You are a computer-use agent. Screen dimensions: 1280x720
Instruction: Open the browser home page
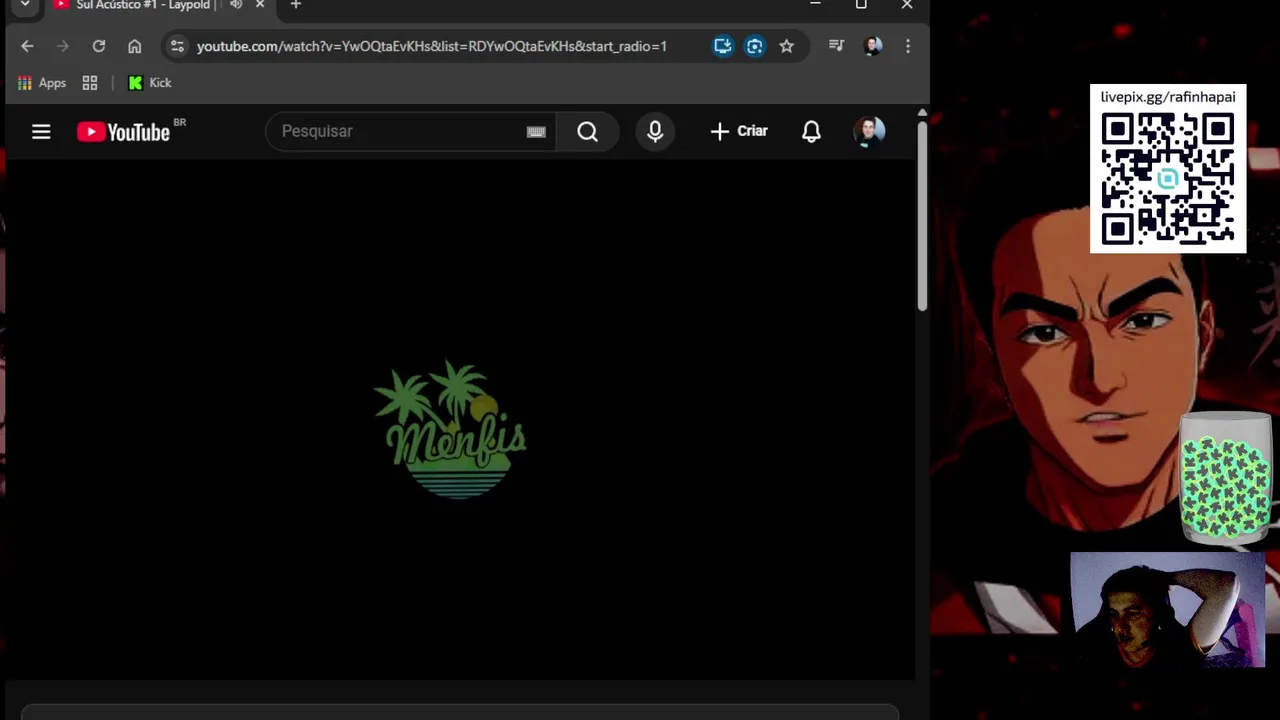(x=135, y=46)
